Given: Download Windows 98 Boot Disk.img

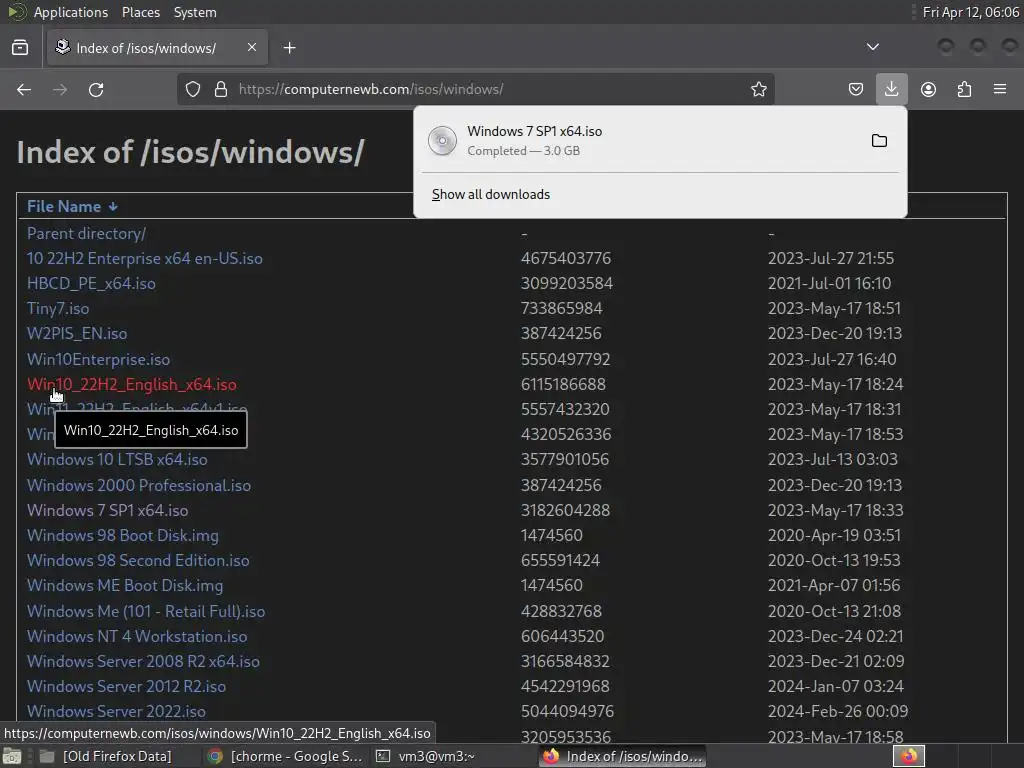Looking at the screenshot, I should [x=123, y=536].
